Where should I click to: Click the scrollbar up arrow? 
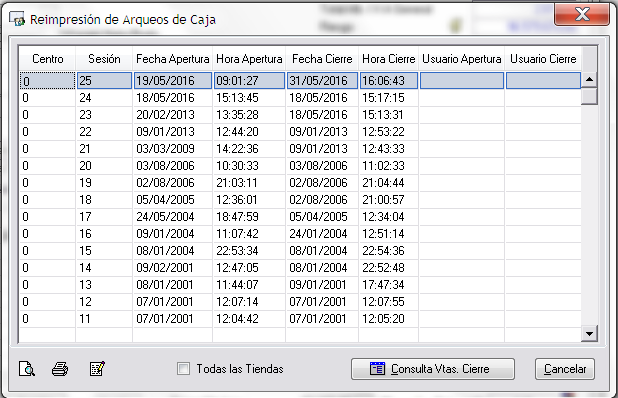point(589,80)
